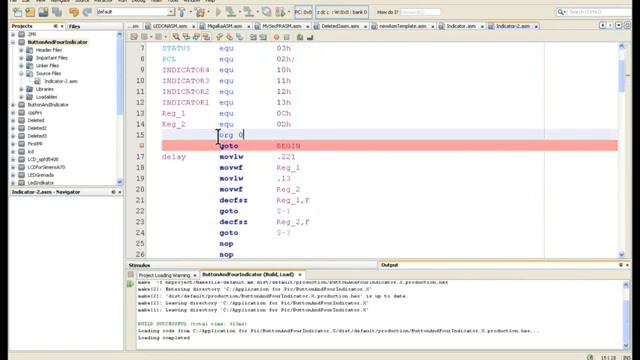Click the Projects panel scrollbar down arrow
The width and height of the screenshot is (640, 360).
(x=120, y=182)
